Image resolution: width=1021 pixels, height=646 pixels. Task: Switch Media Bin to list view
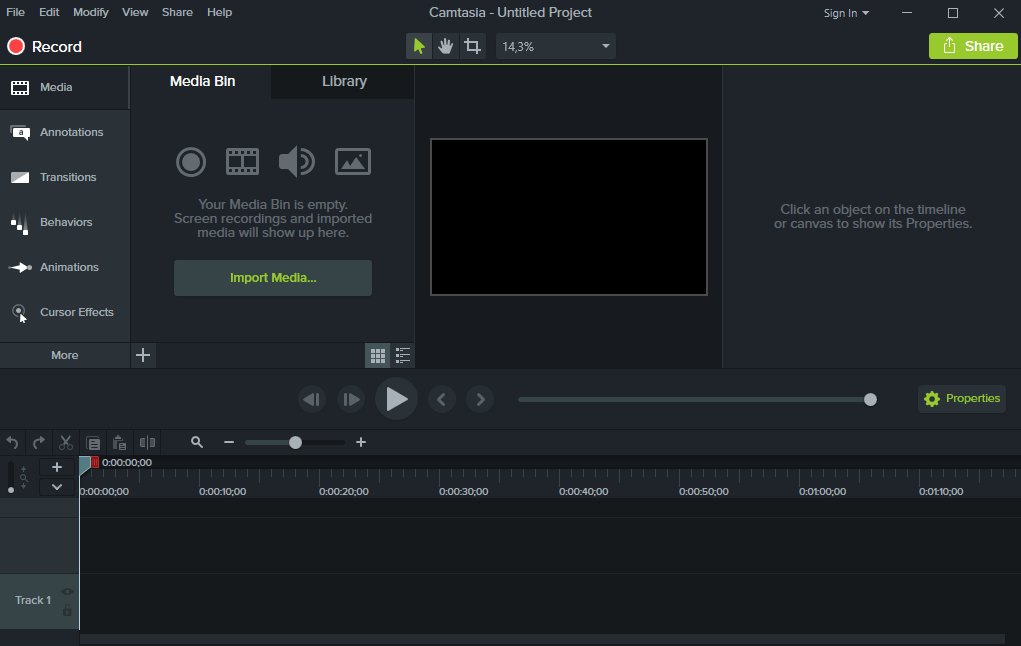tap(403, 355)
